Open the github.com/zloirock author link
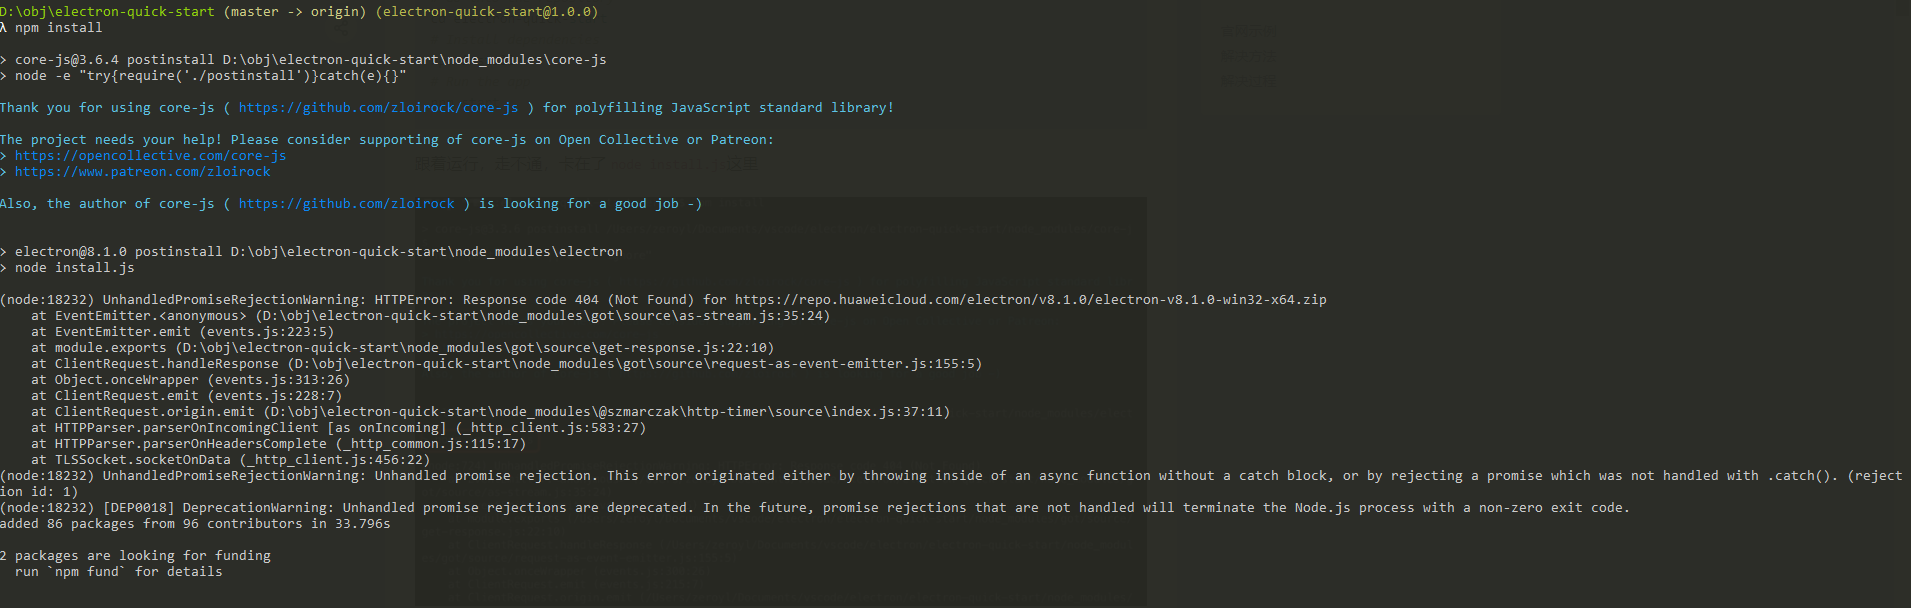 point(346,204)
